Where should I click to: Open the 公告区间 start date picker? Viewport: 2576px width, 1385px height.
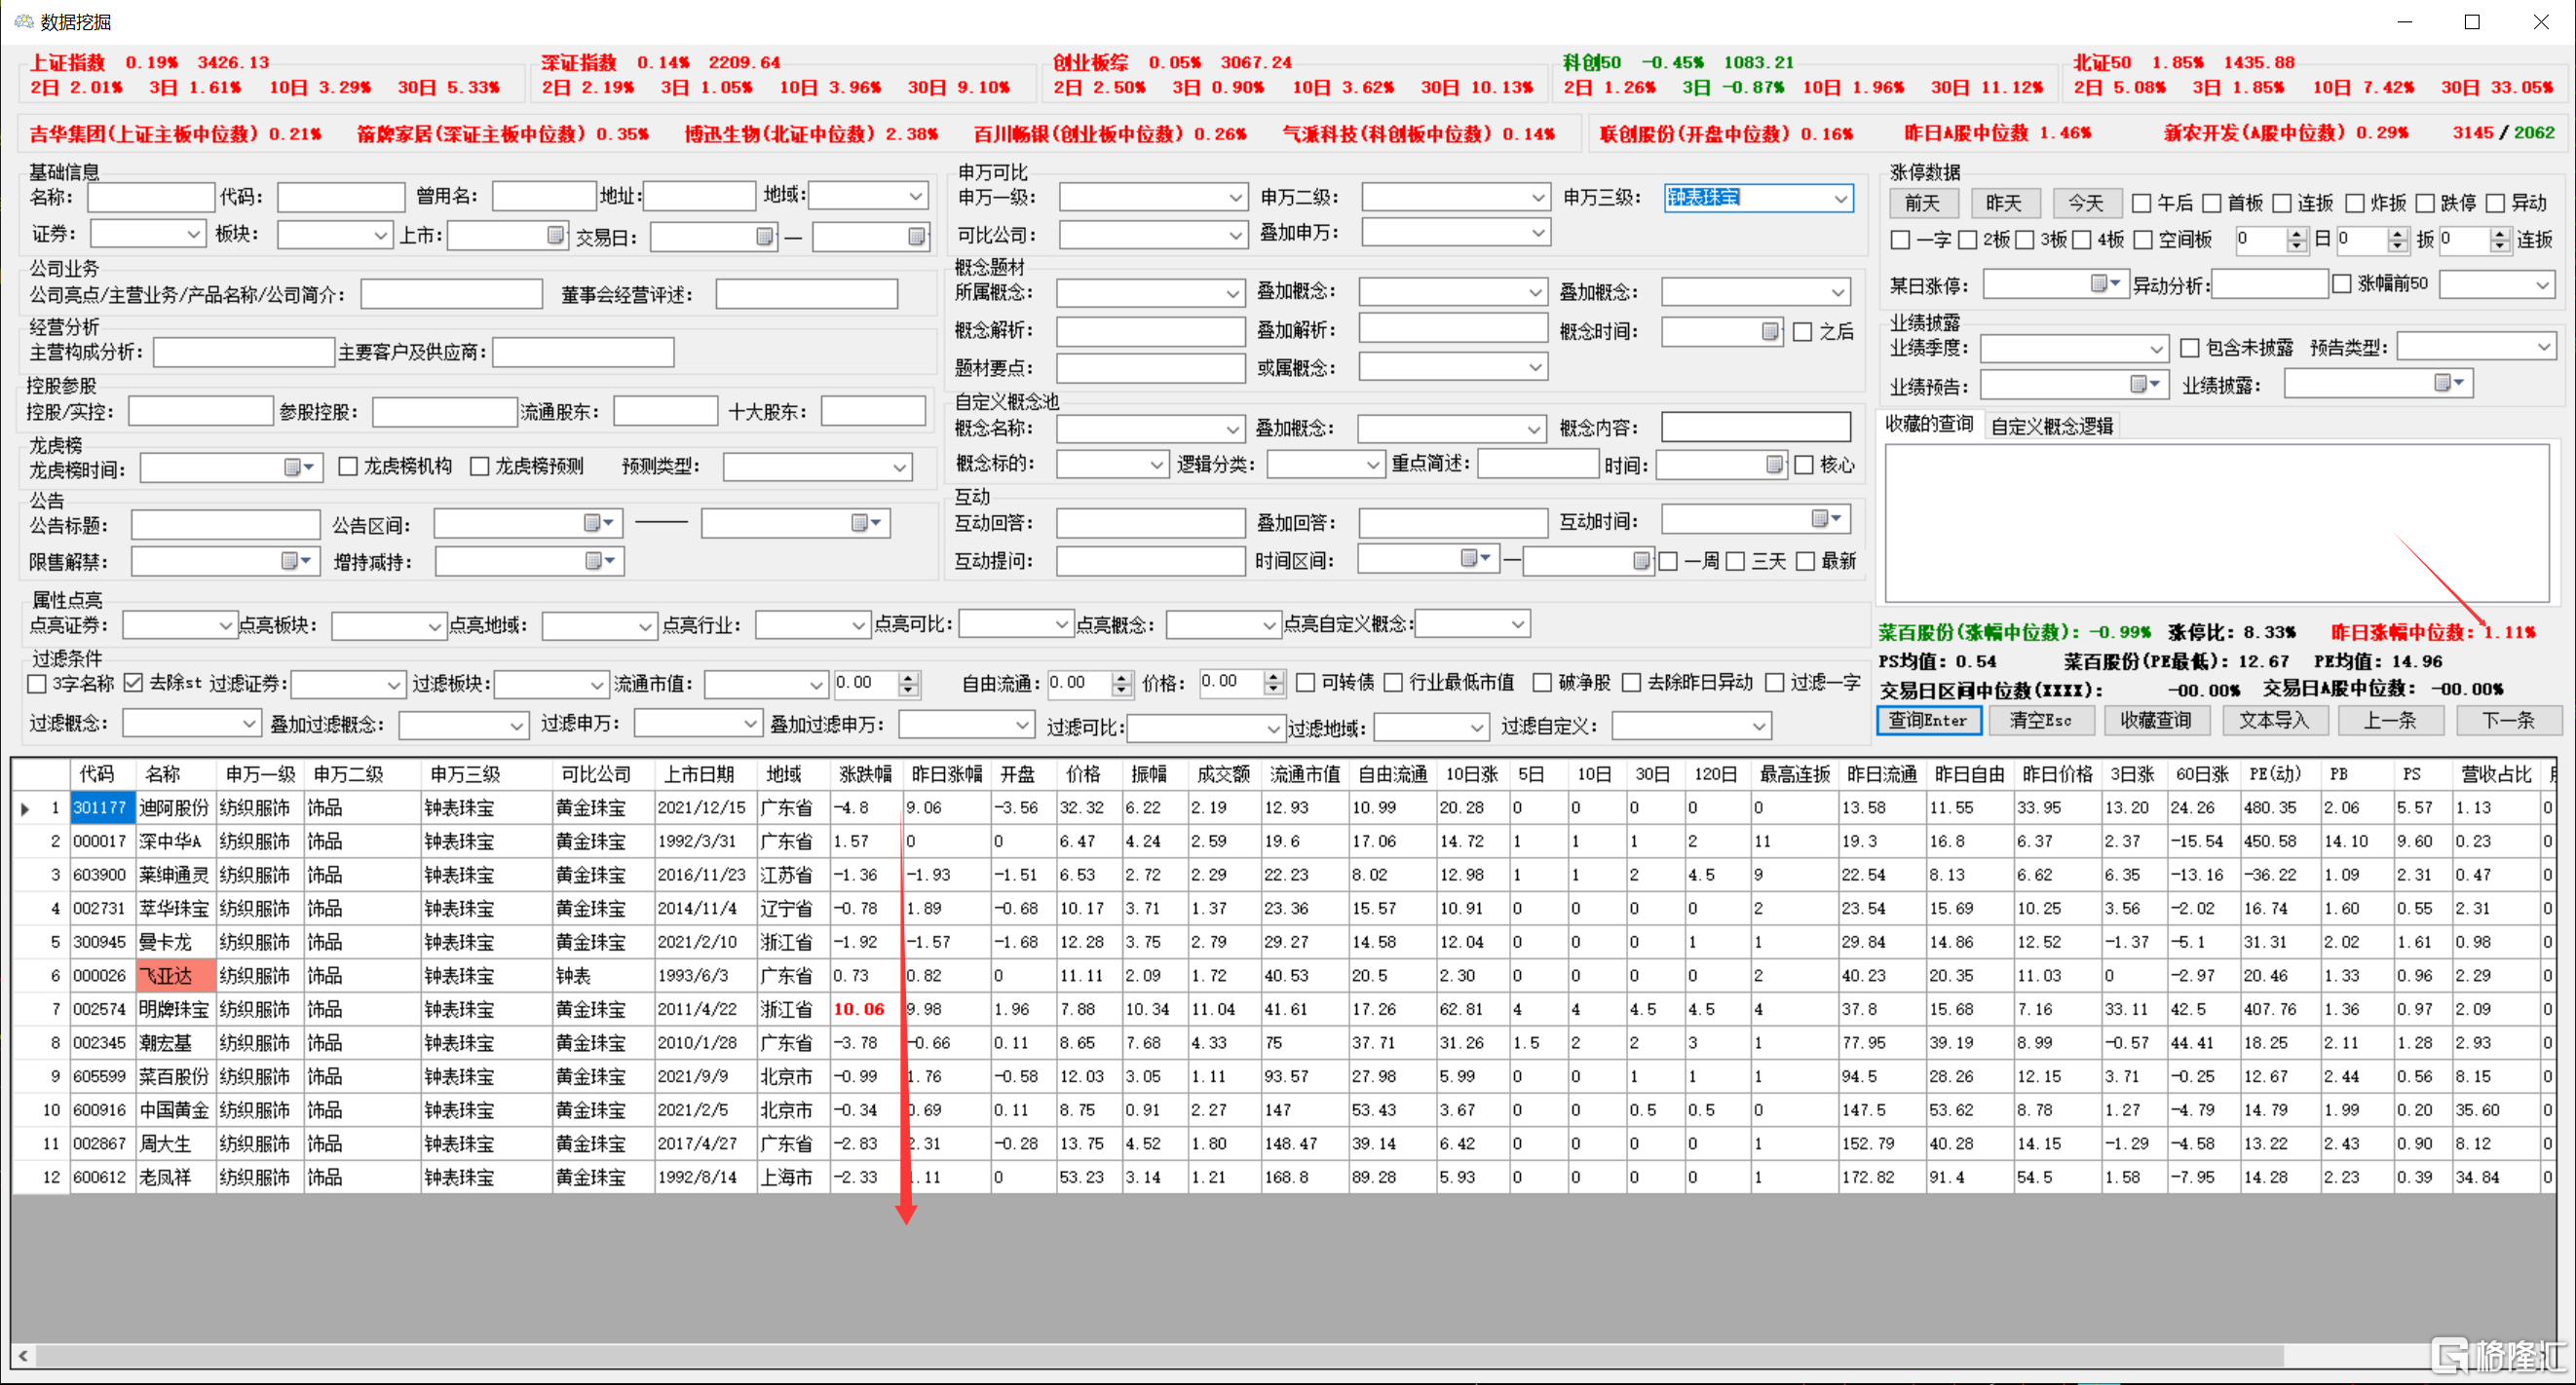coord(598,523)
